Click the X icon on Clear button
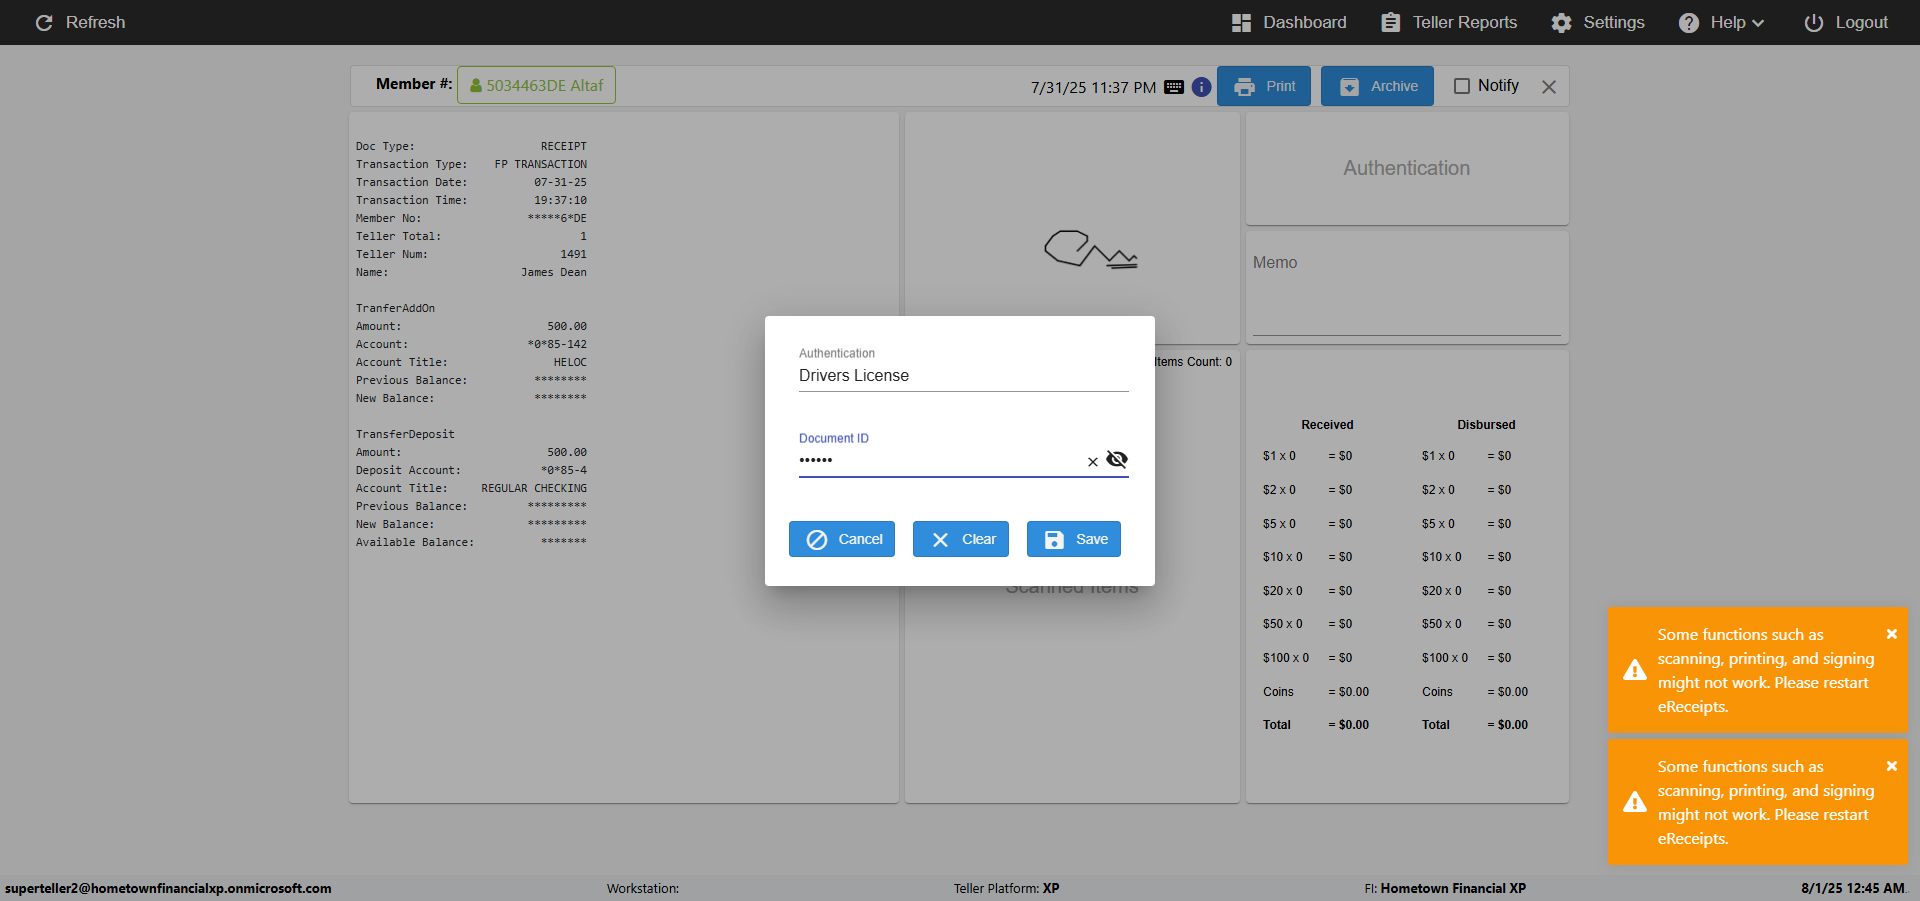Image resolution: width=1920 pixels, height=901 pixels. click(940, 540)
